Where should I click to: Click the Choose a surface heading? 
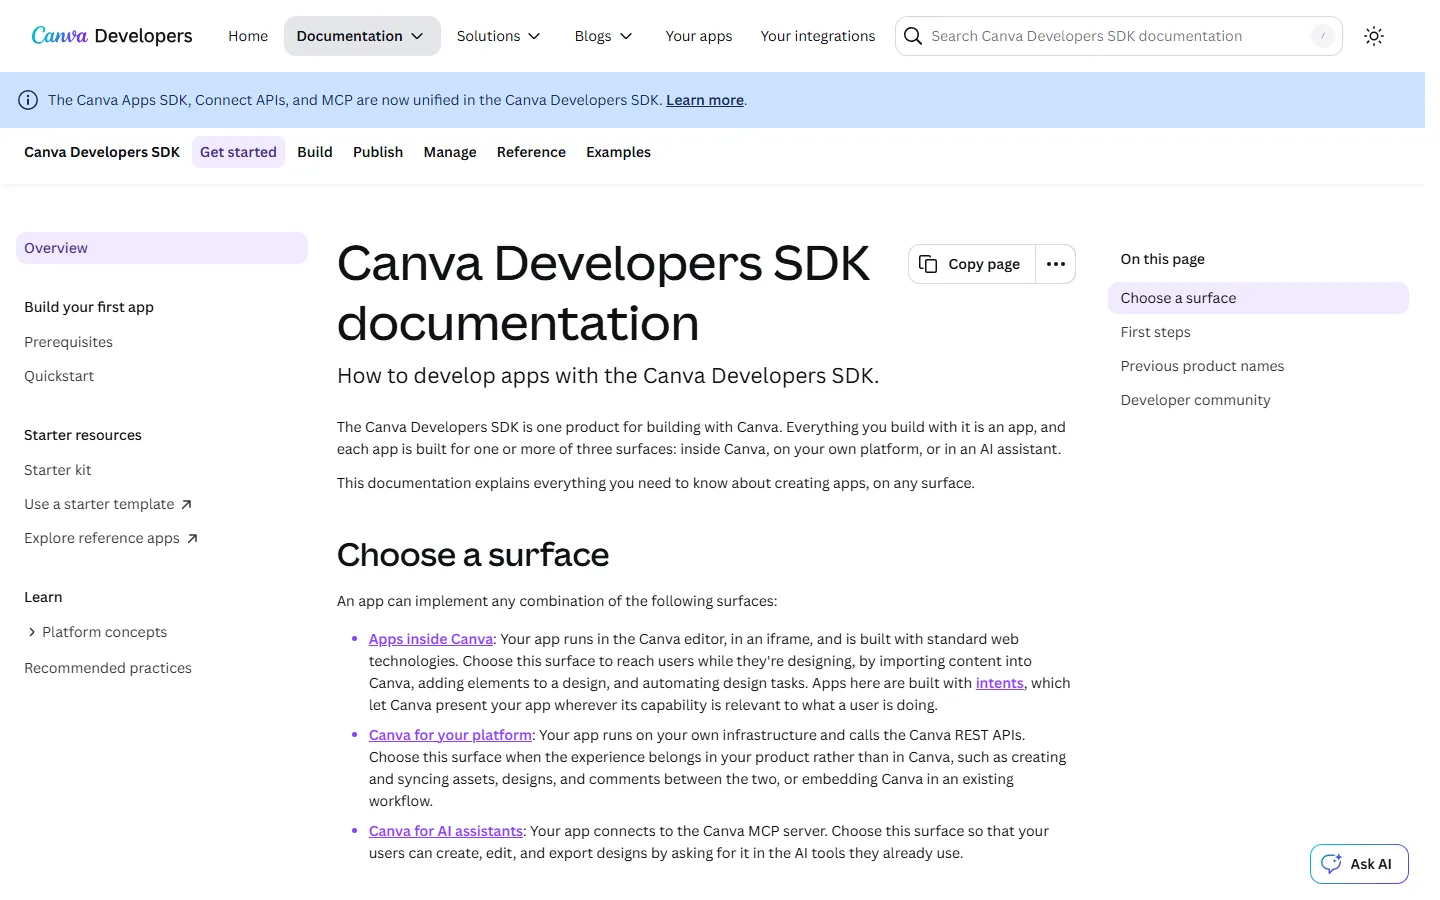(473, 555)
